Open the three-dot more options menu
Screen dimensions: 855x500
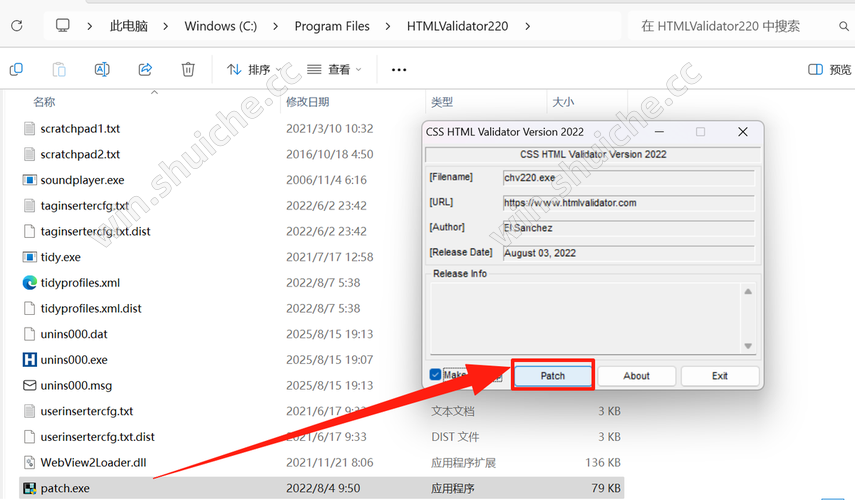[x=399, y=70]
